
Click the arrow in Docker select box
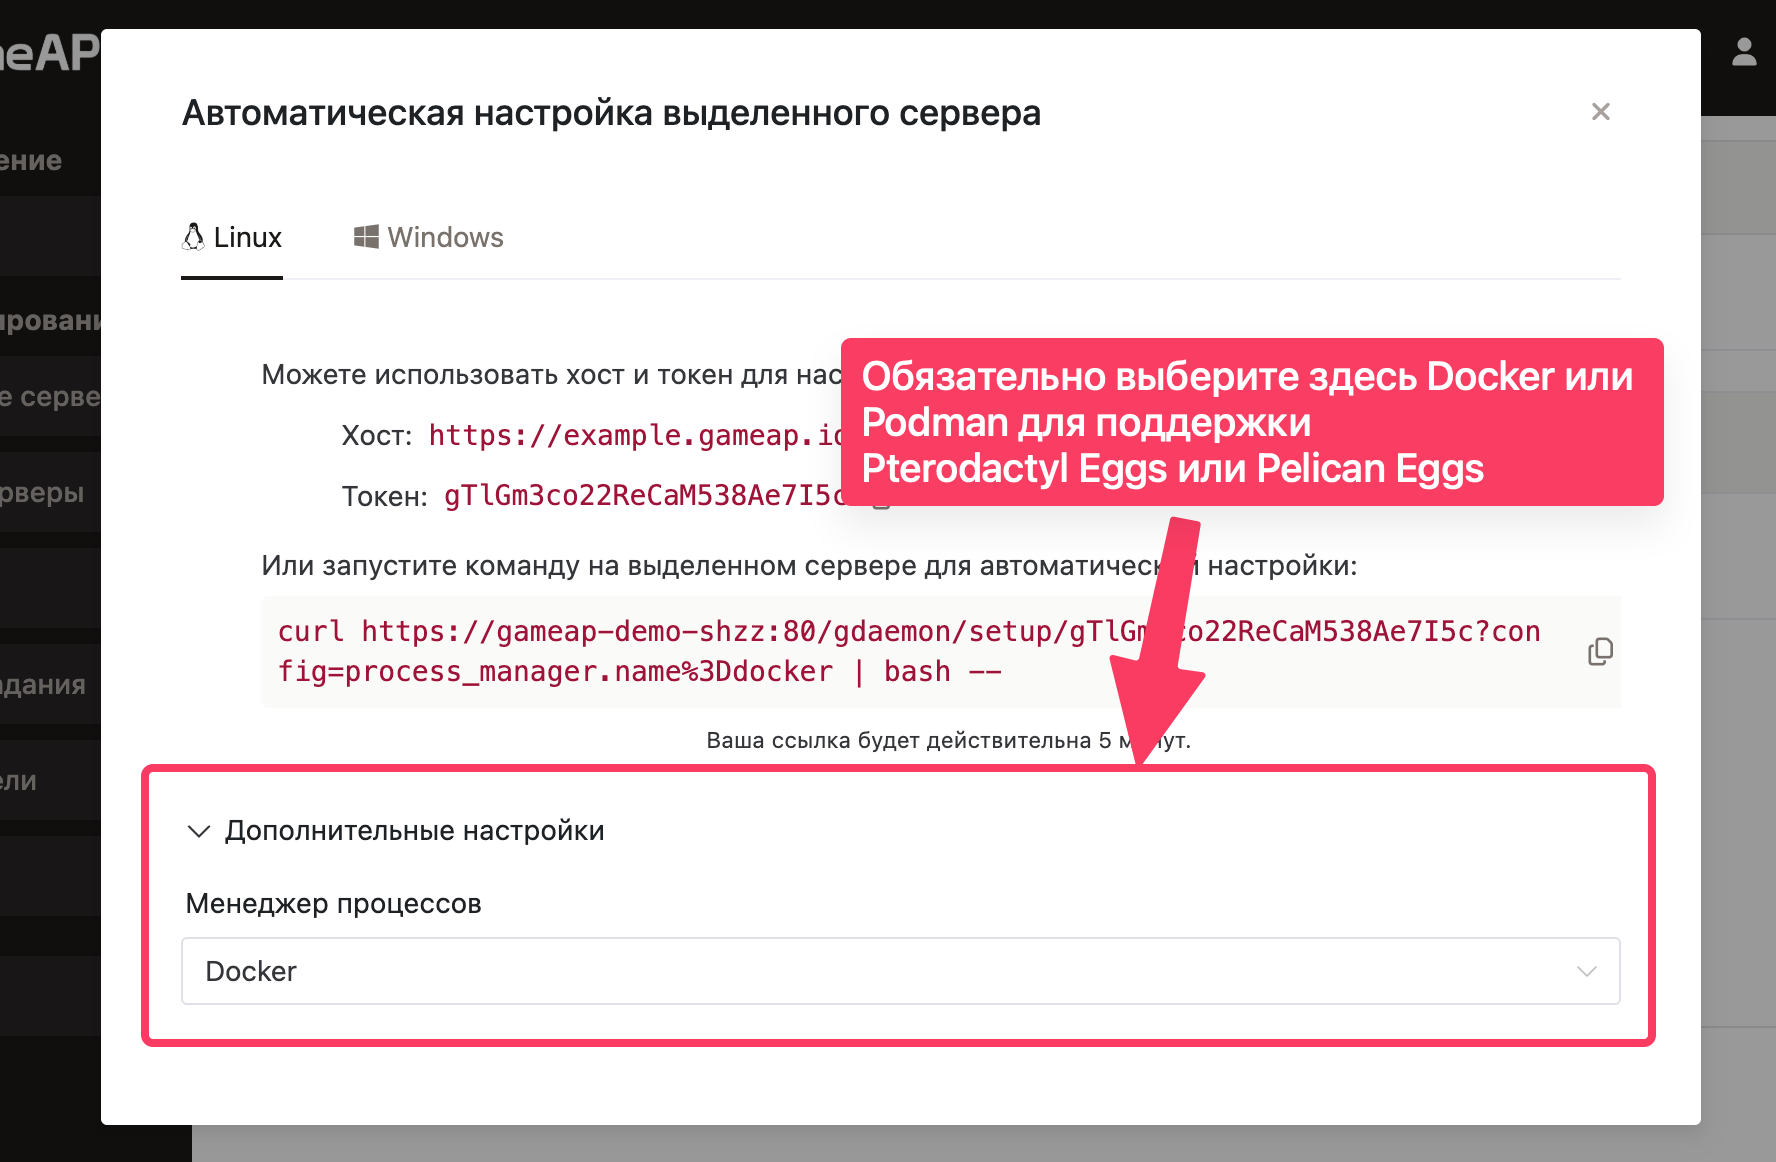tap(1586, 971)
